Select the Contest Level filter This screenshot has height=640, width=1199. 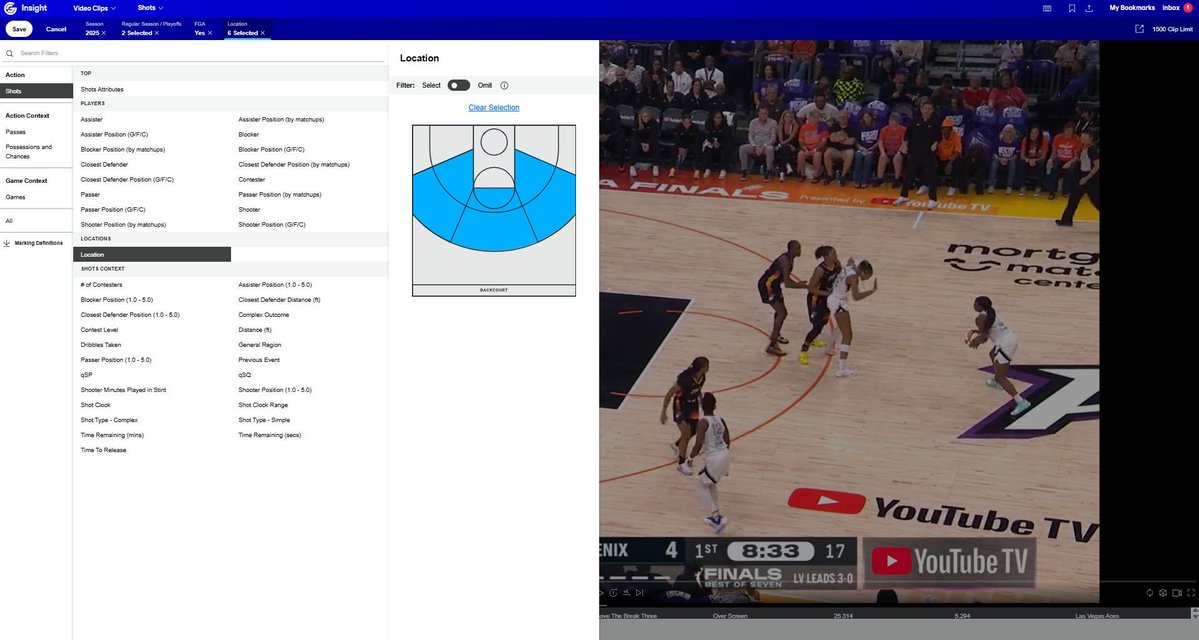(x=99, y=330)
